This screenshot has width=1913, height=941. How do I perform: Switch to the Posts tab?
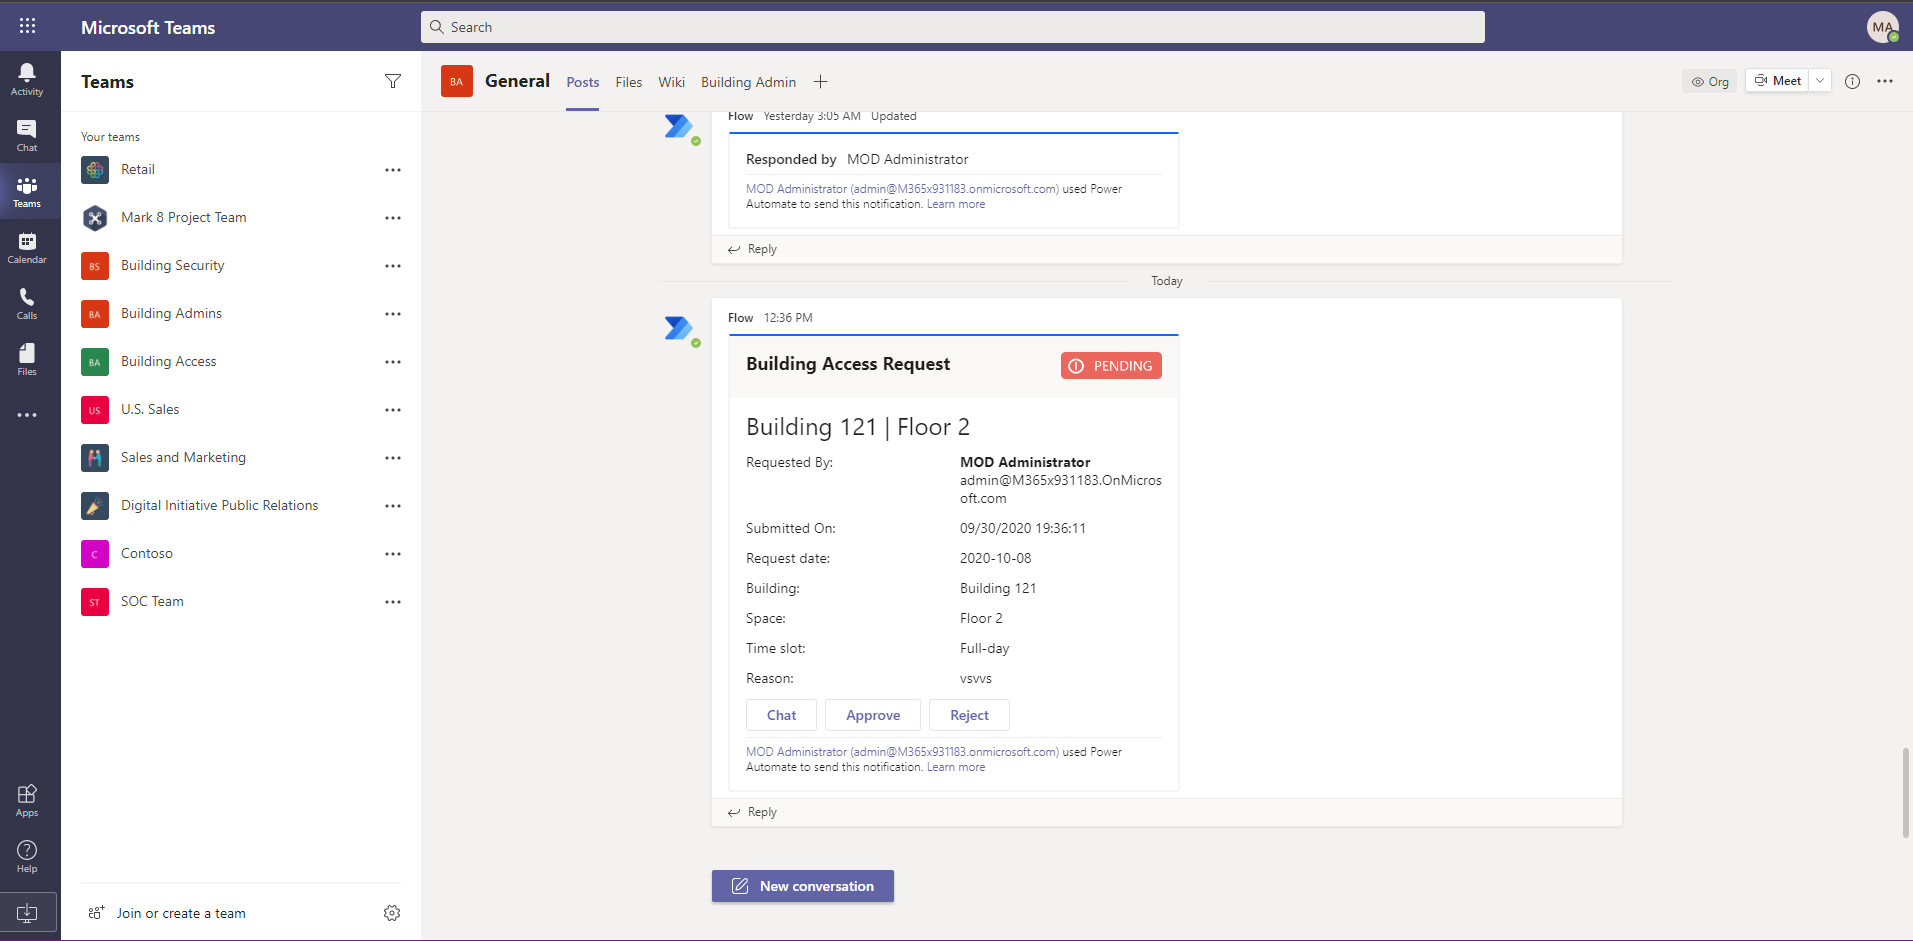pyautogui.click(x=582, y=82)
